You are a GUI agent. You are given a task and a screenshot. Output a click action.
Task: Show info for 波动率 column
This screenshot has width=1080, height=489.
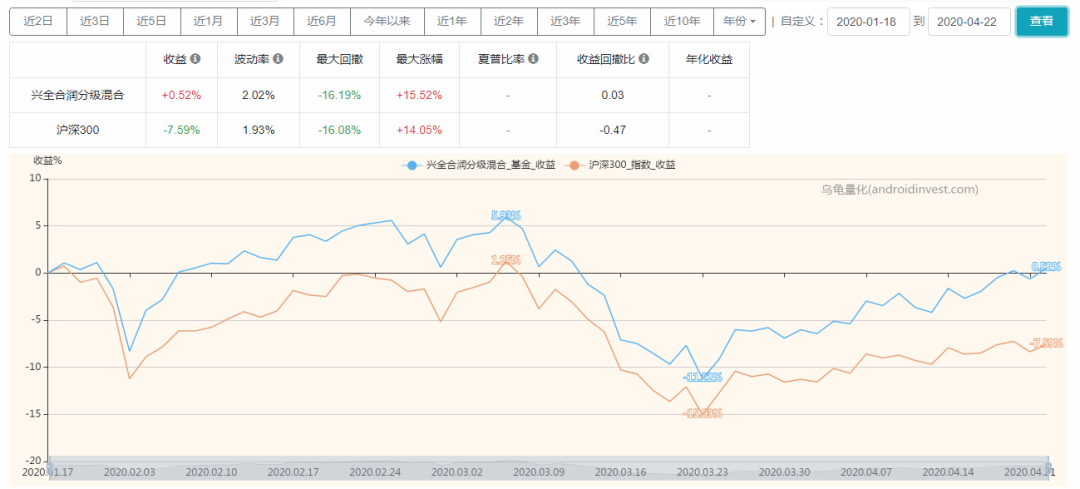click(278, 59)
